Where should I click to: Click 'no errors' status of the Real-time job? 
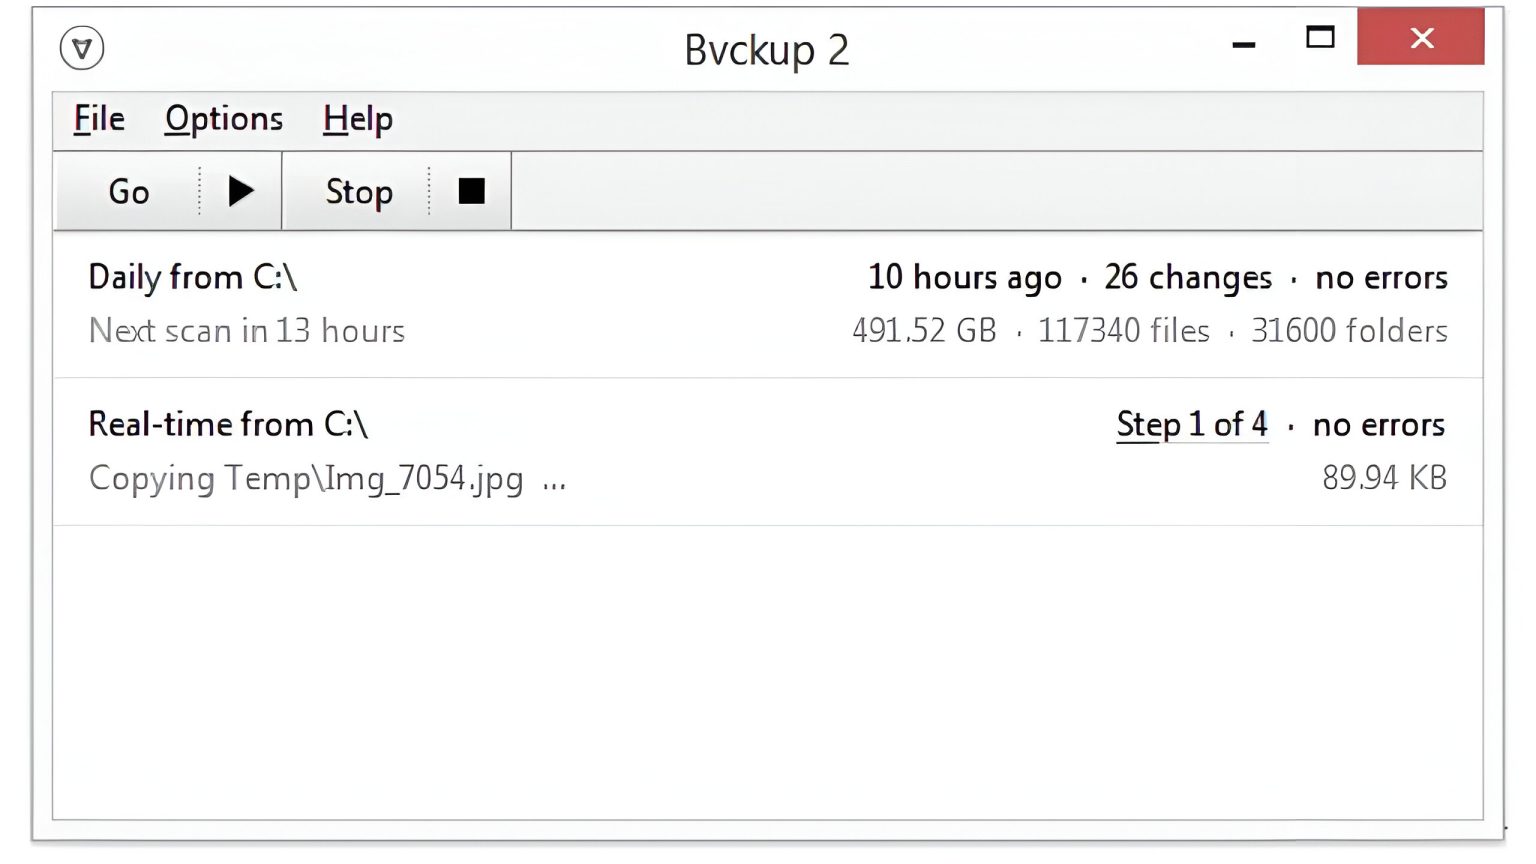click(1378, 425)
